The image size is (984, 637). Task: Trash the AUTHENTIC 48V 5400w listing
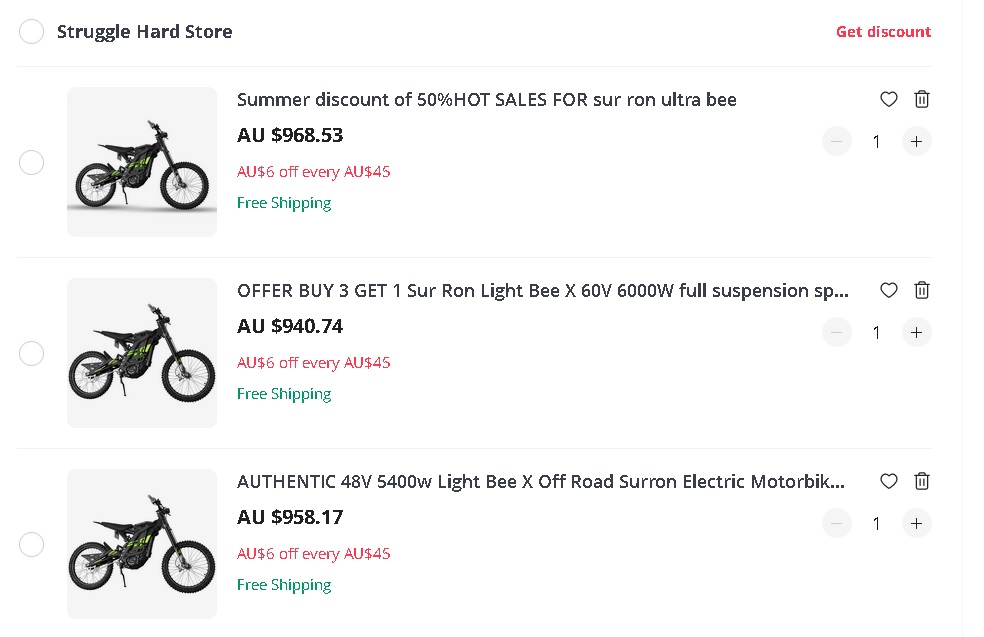921,481
